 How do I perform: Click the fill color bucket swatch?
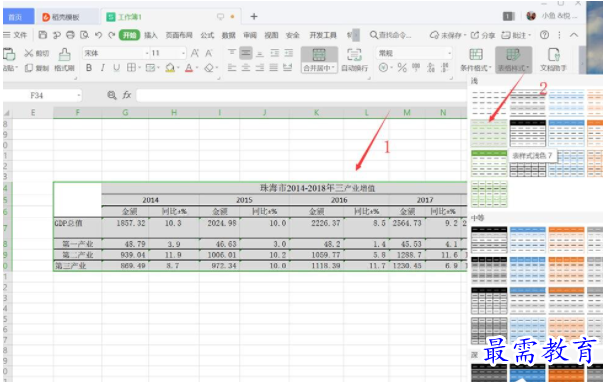pyautogui.click(x=170, y=68)
